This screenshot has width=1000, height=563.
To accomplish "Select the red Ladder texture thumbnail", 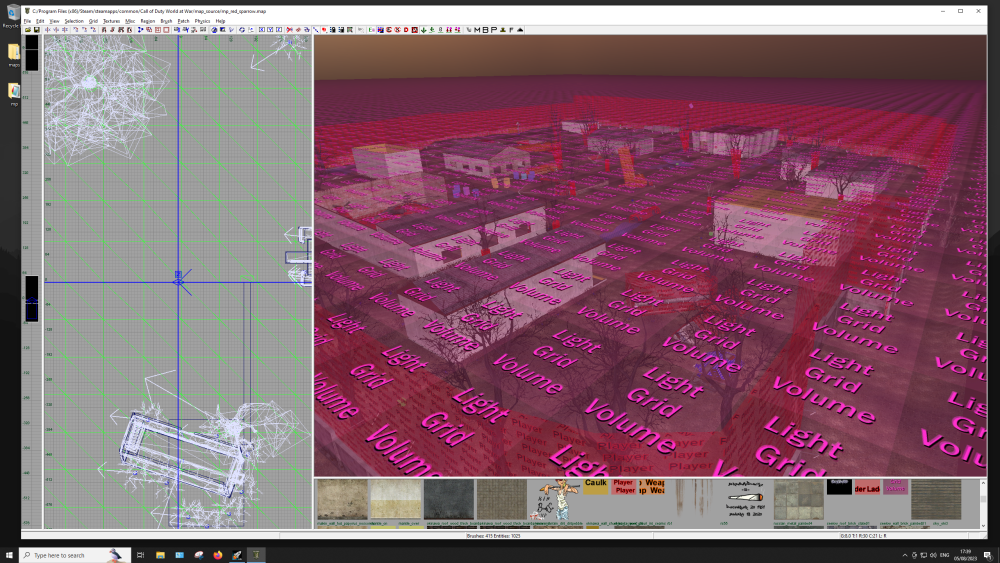I will click(867, 486).
